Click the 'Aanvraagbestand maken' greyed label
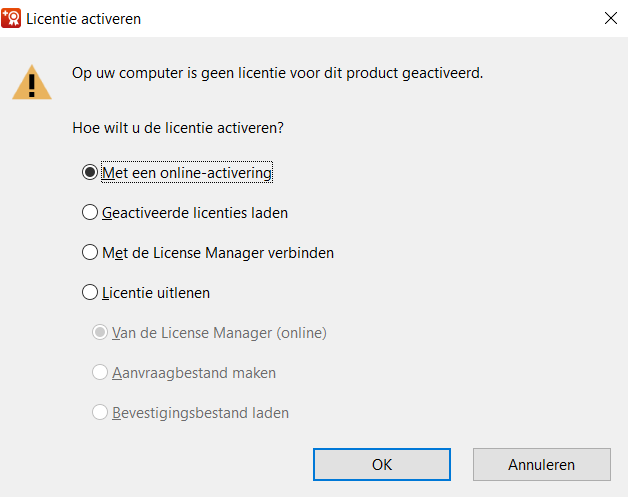 click(x=194, y=373)
